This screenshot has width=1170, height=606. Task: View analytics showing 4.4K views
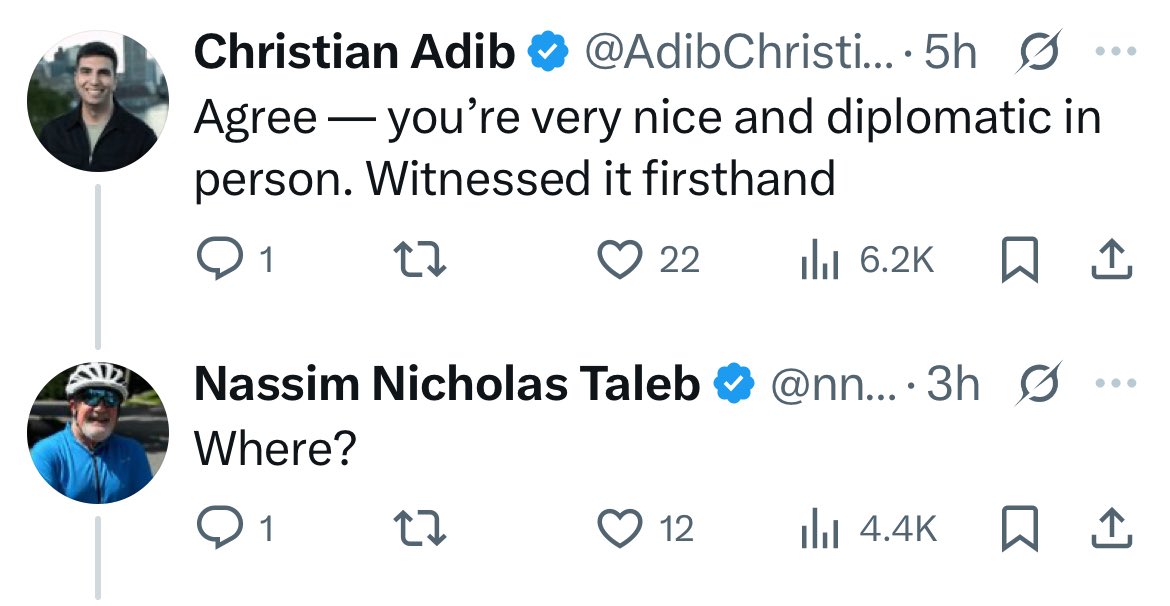click(819, 528)
